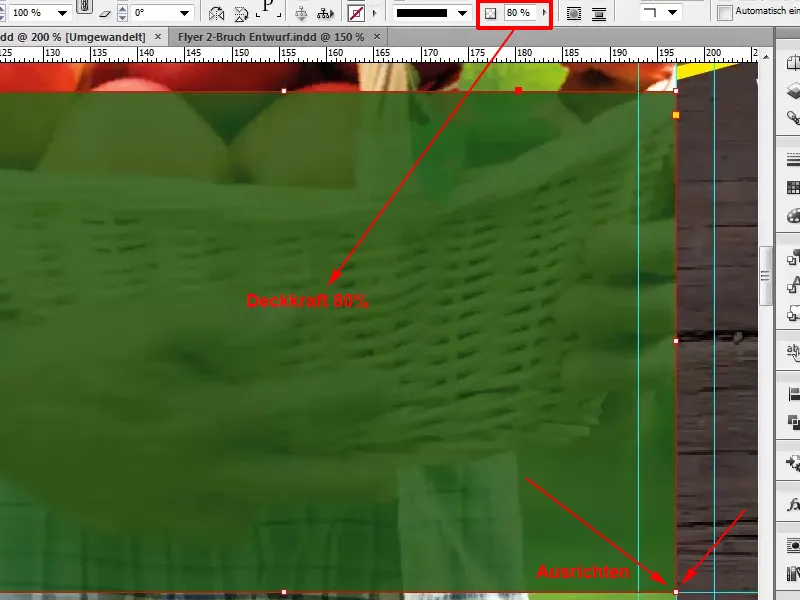
Task: Click the yellow live corners handle on frame
Action: (676, 115)
